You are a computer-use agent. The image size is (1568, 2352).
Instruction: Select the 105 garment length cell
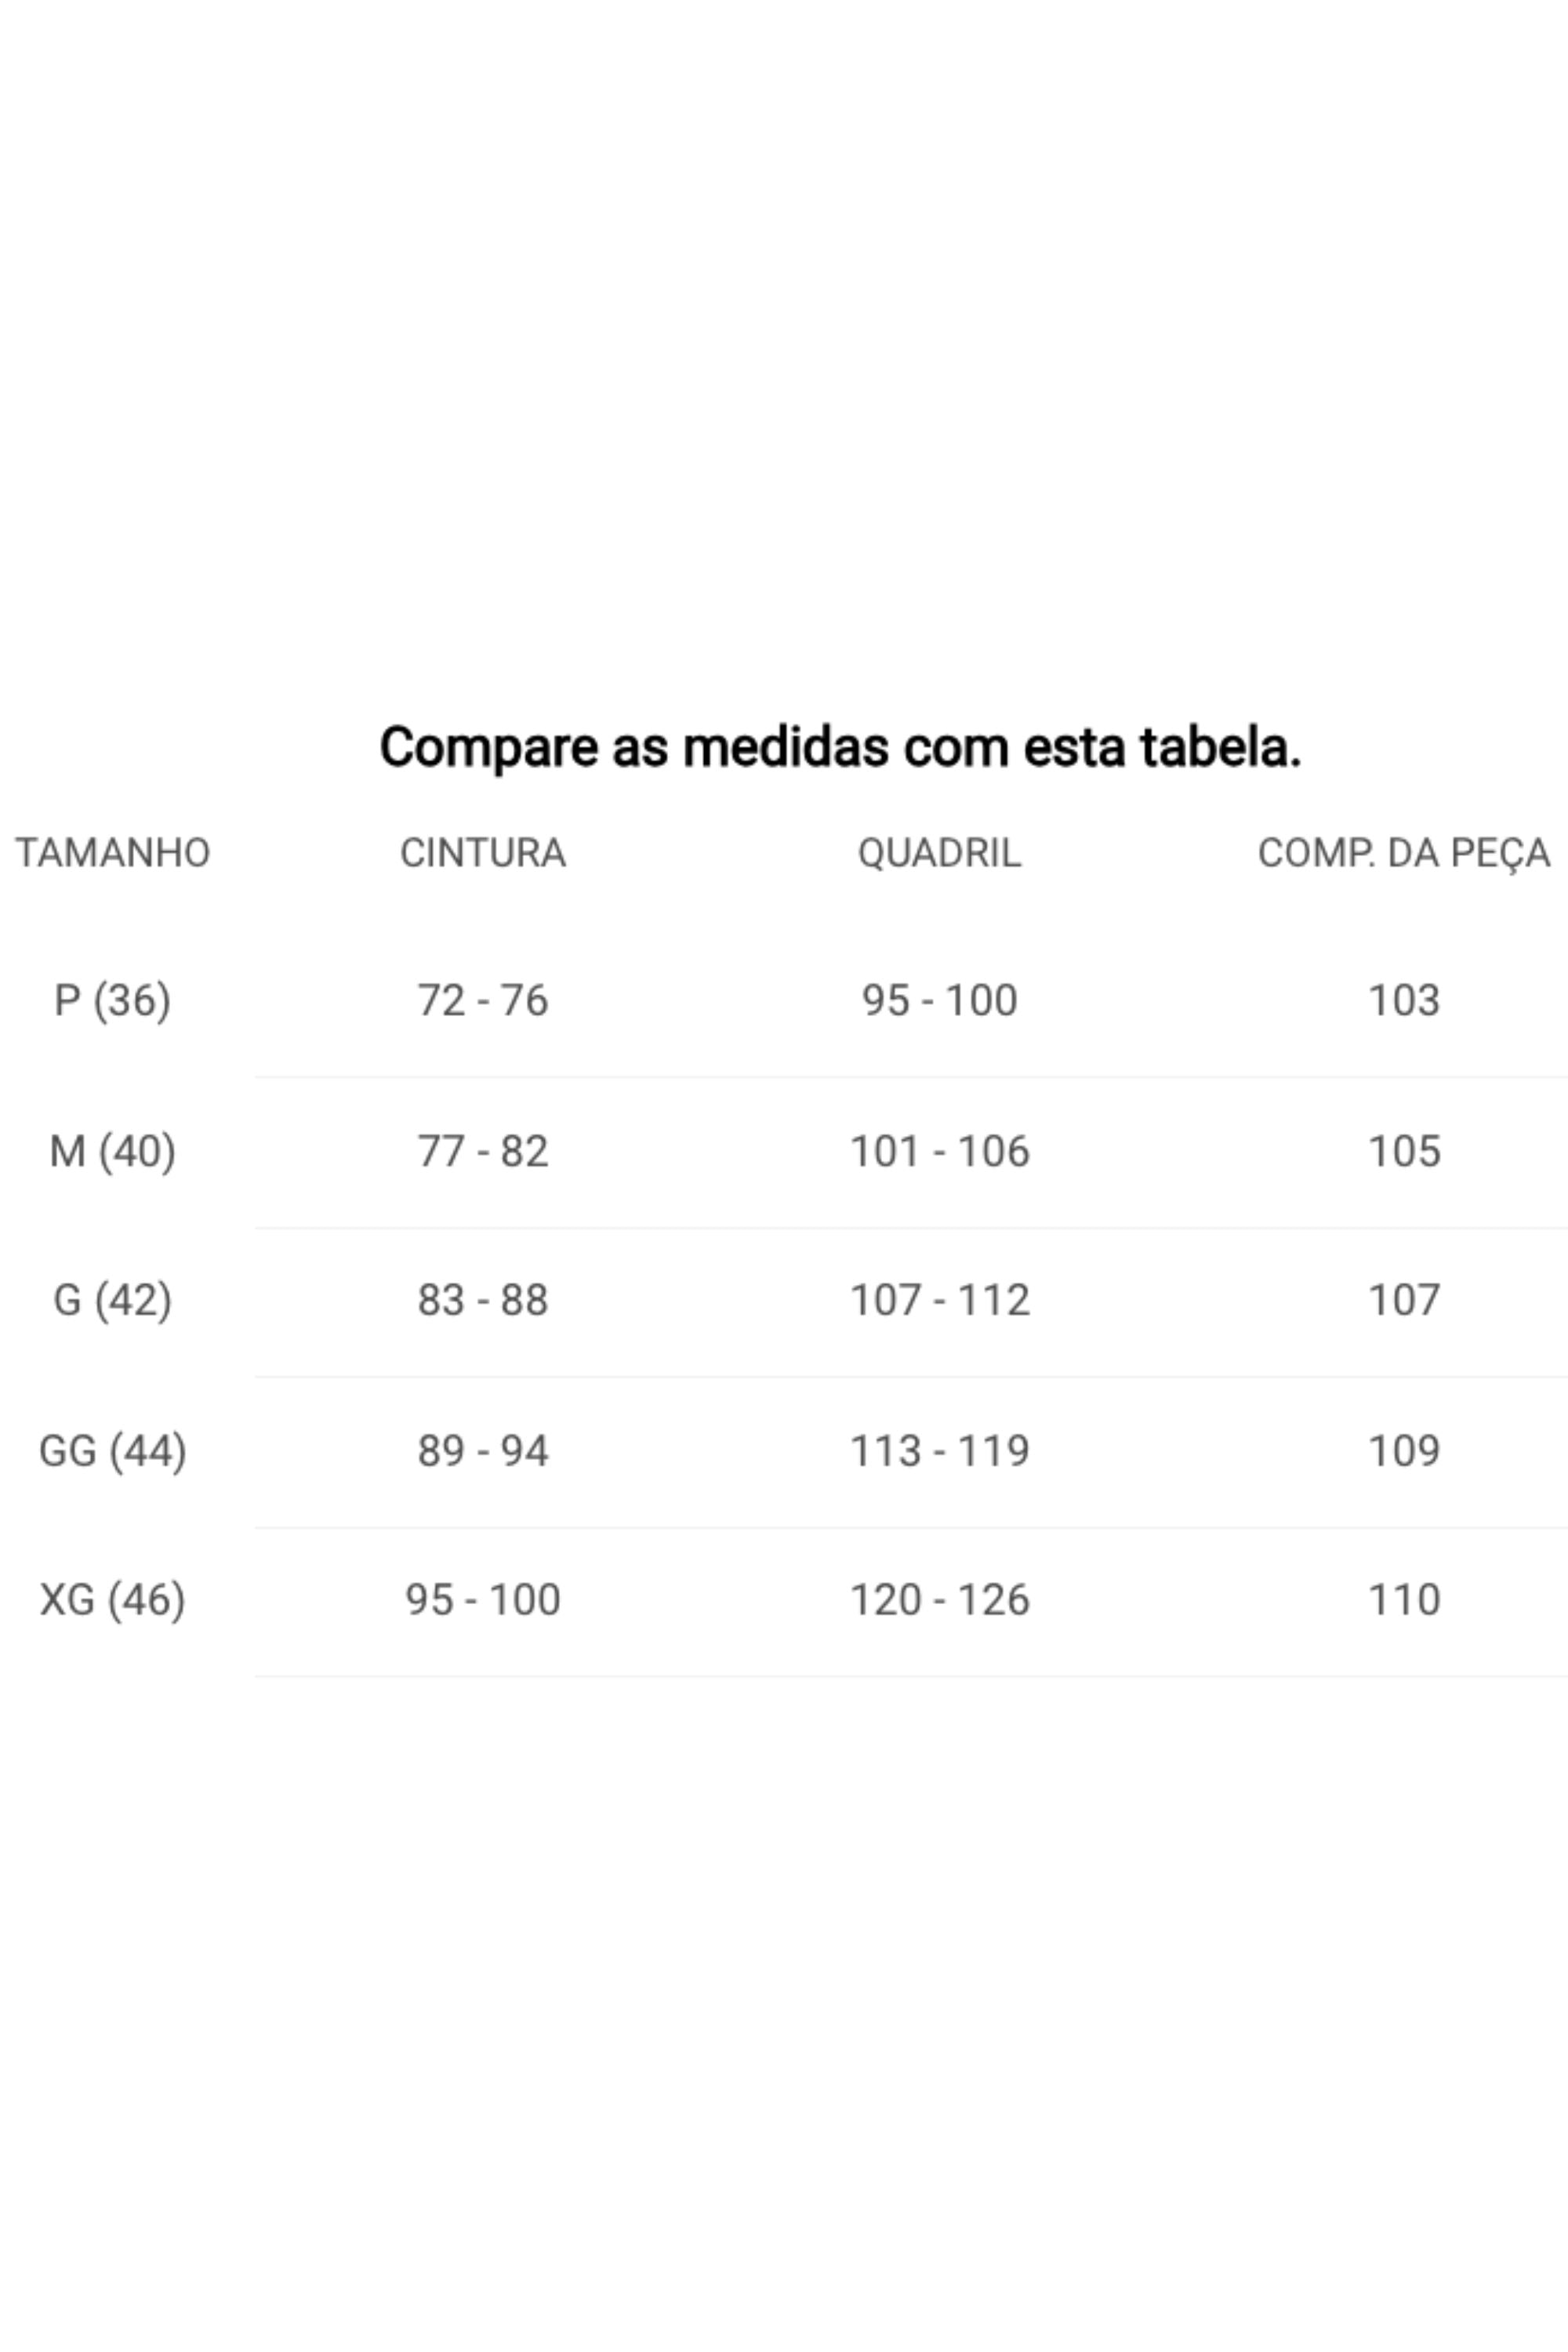[x=1403, y=1151]
